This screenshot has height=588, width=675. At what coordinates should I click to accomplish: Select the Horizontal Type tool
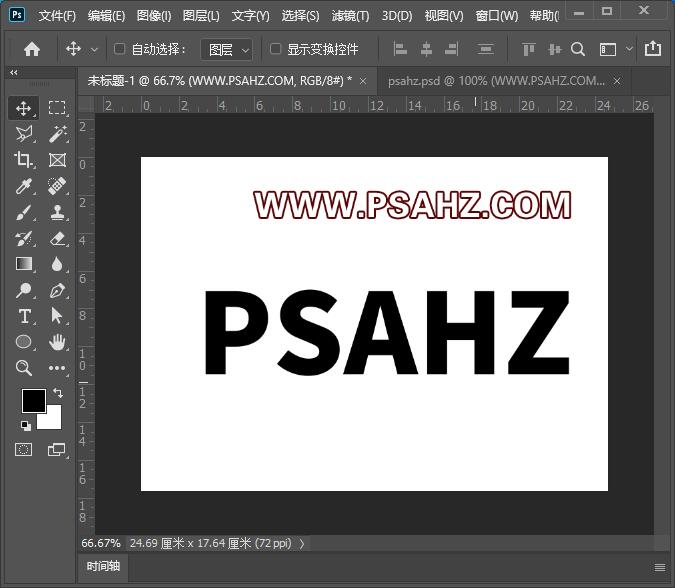coord(24,316)
